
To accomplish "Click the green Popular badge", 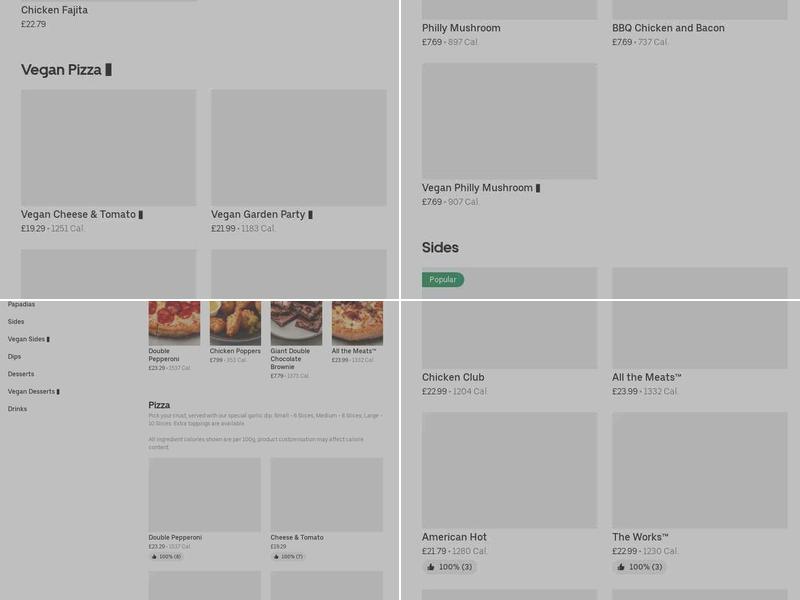I will [443, 280].
